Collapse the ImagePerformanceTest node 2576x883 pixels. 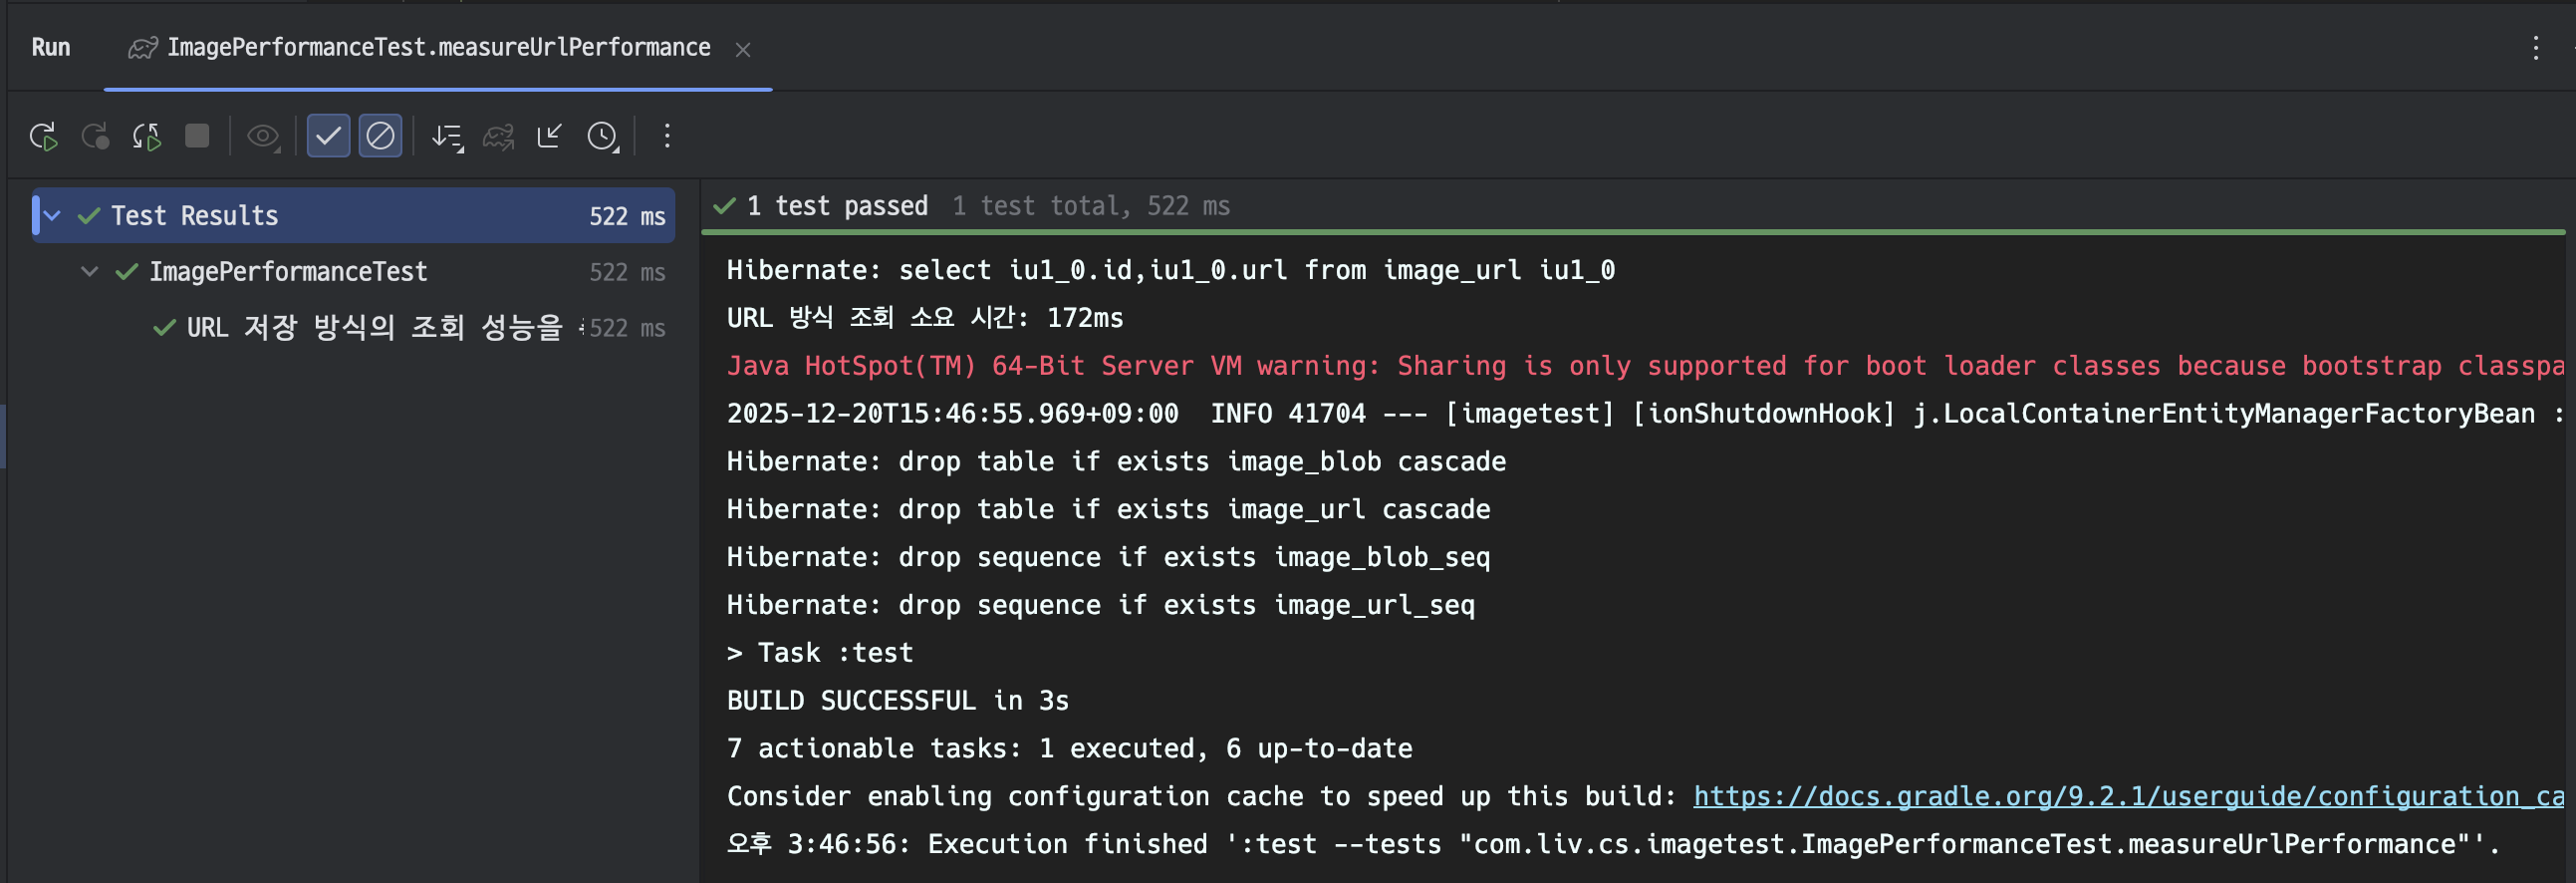pos(90,271)
